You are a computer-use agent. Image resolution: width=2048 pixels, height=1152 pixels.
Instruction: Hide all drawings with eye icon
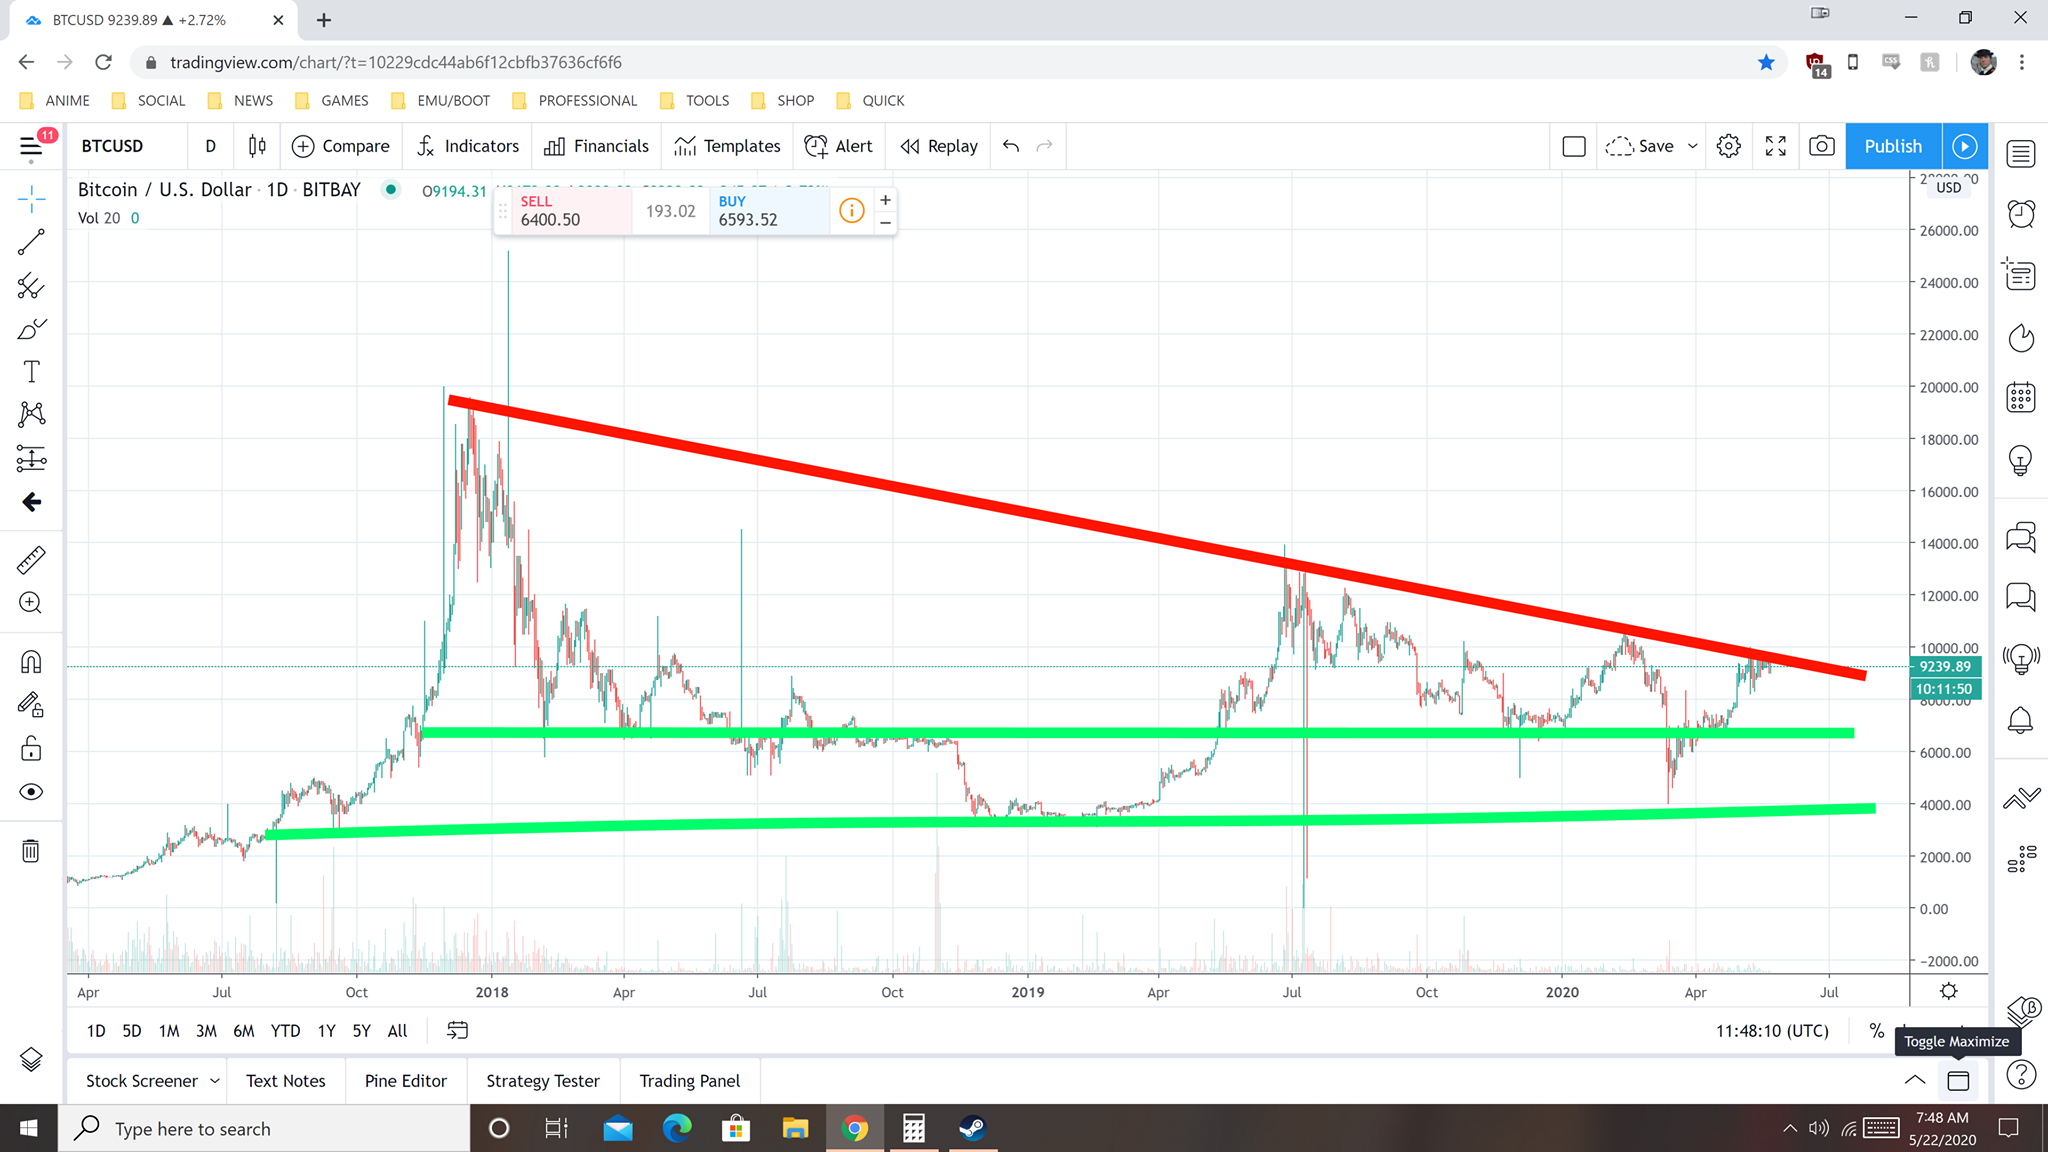pyautogui.click(x=31, y=792)
